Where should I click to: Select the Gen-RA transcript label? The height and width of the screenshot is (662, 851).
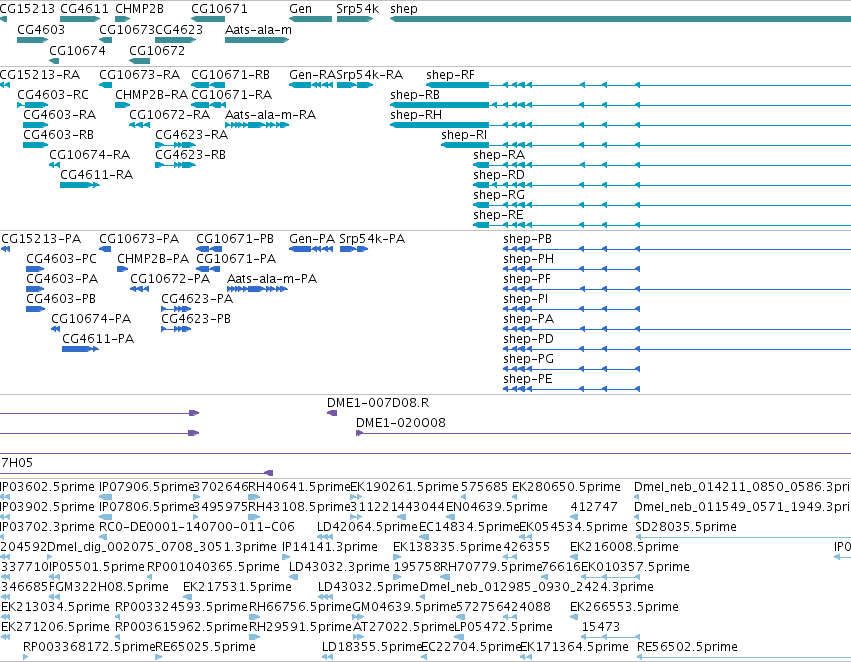[312, 75]
